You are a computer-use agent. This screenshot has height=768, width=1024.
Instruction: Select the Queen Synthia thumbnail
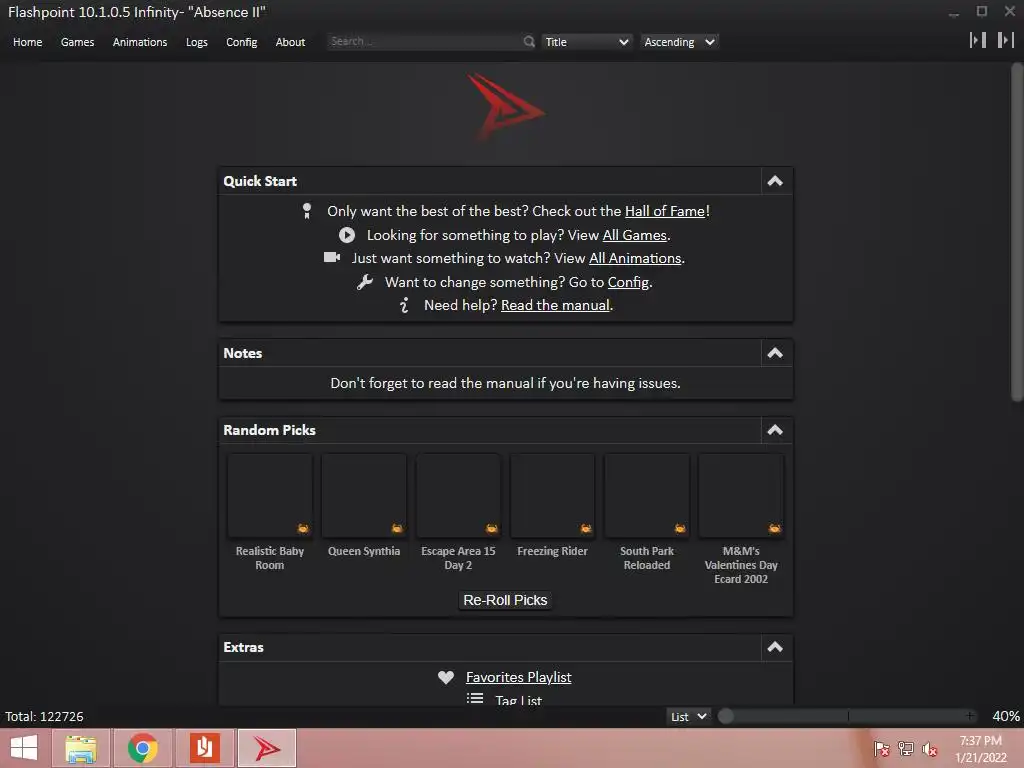point(364,496)
